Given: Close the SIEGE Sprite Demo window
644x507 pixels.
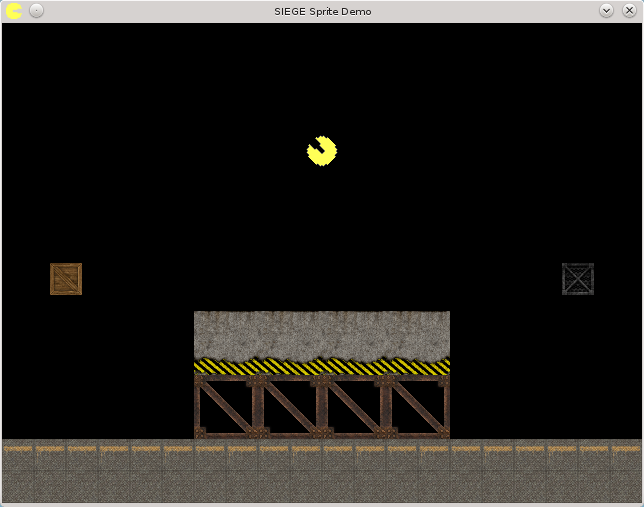Looking at the screenshot, I should tap(629, 11).
